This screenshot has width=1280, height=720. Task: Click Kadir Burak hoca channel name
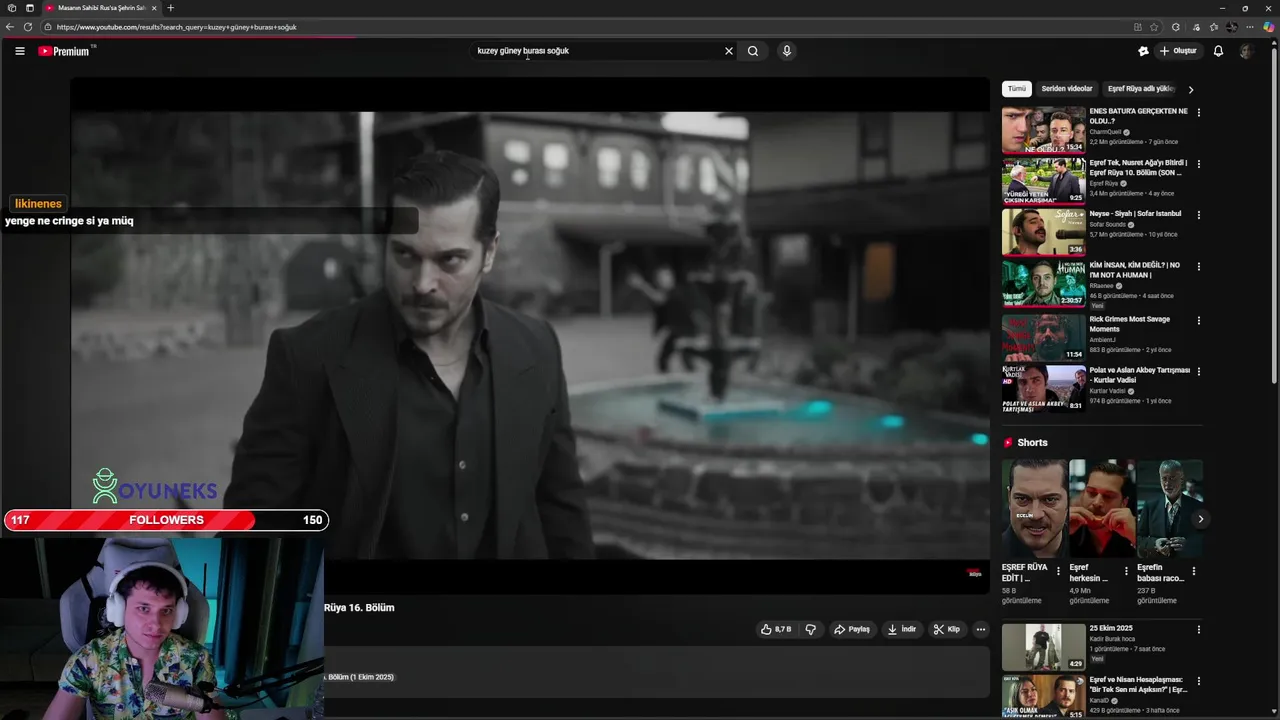[1112, 639]
